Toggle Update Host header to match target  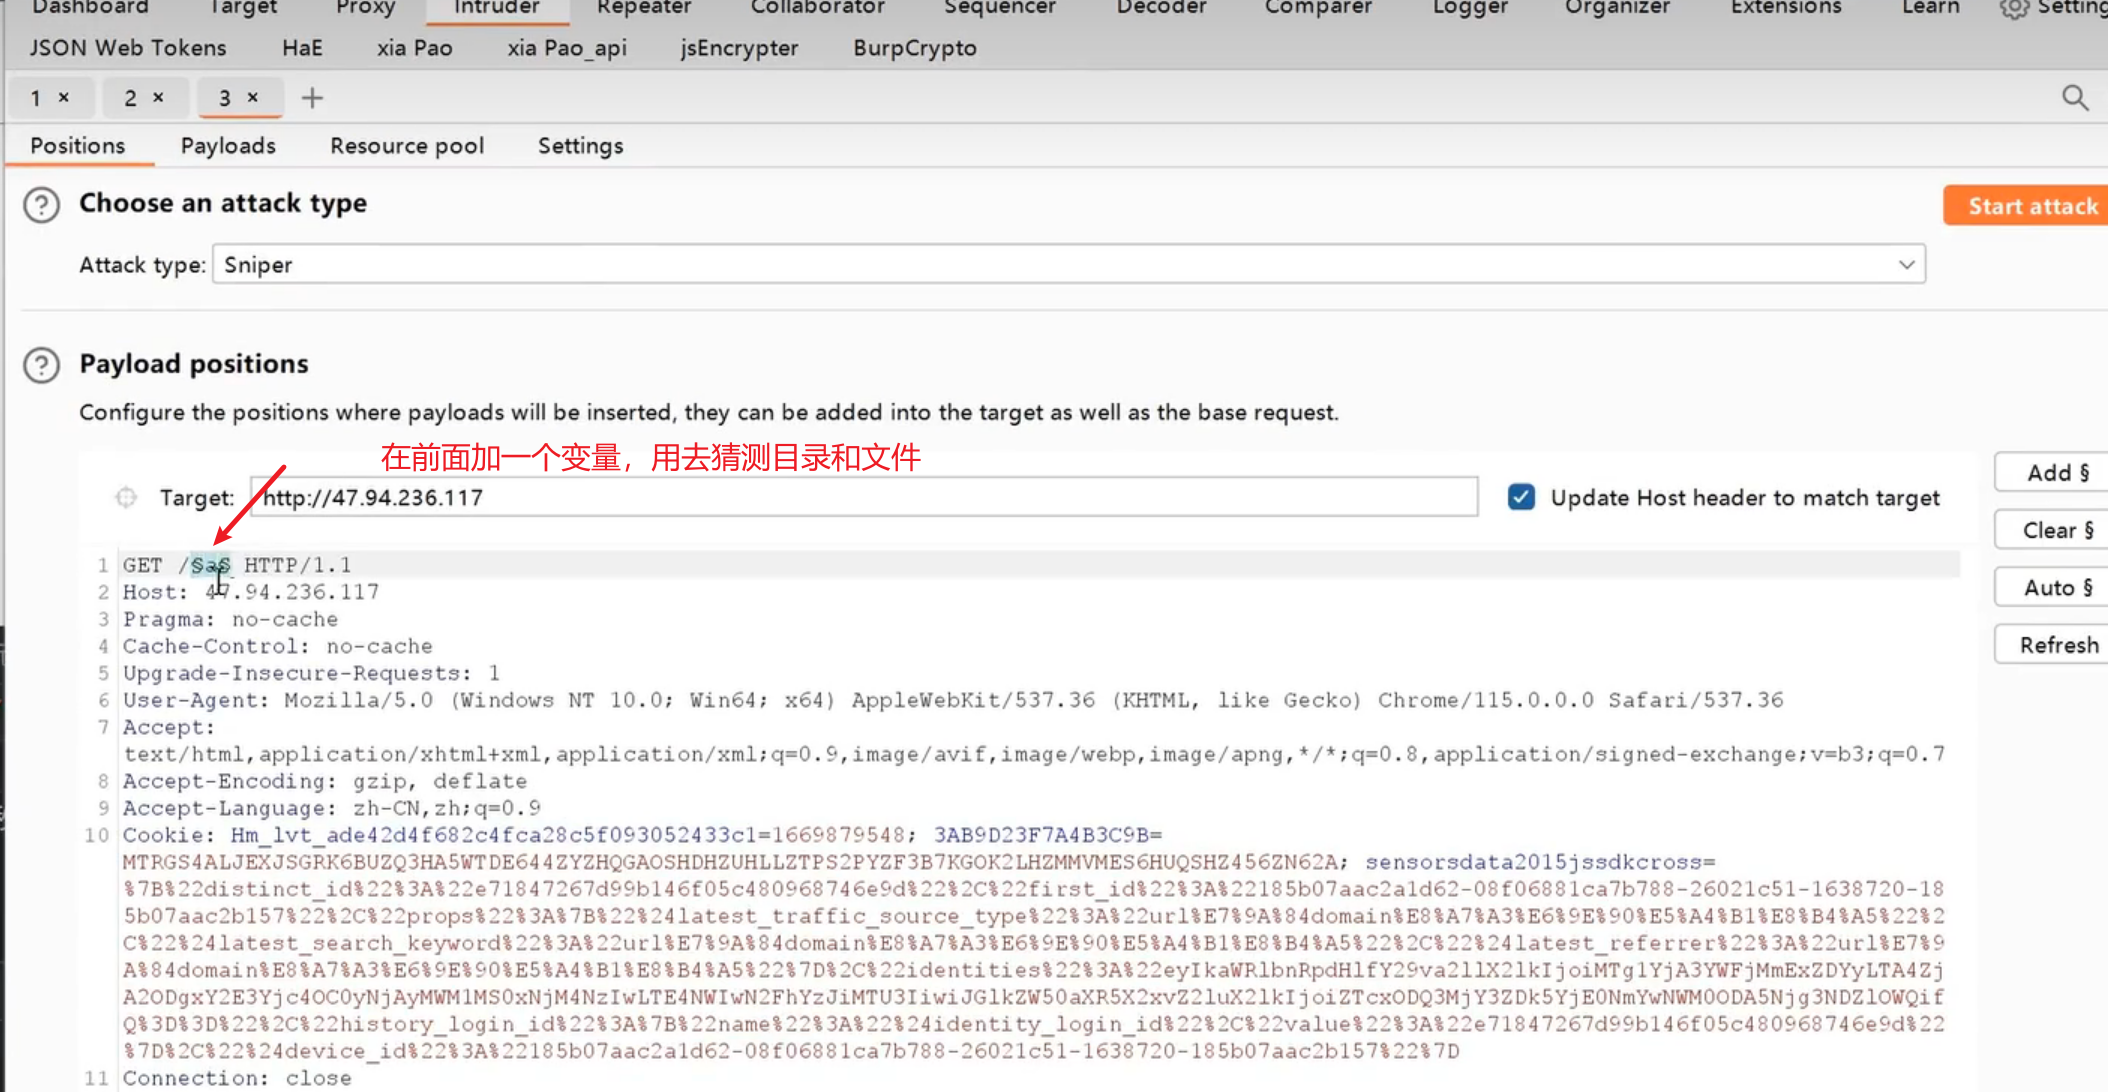[x=1521, y=497]
